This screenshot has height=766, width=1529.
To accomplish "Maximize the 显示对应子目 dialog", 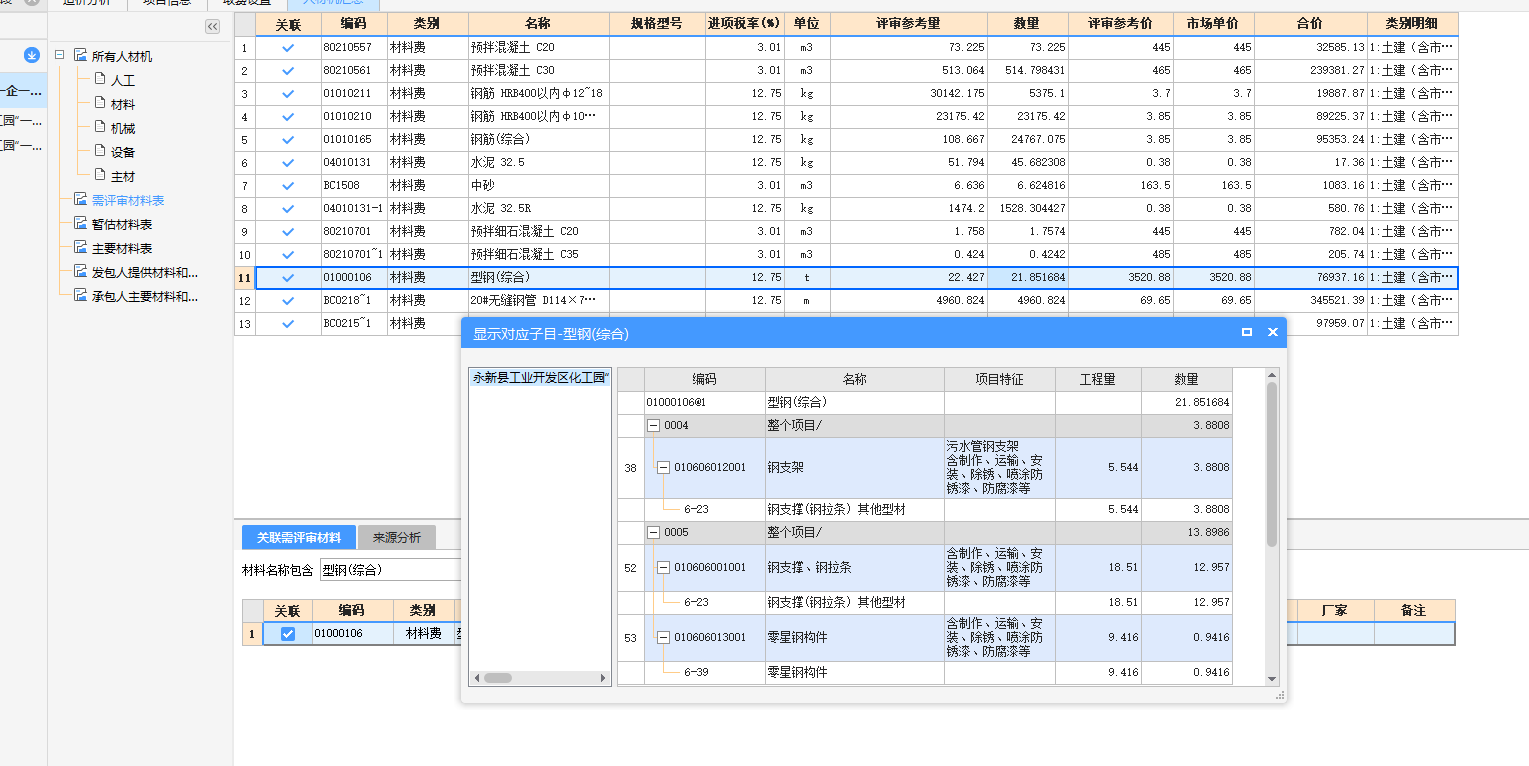I will pos(1247,332).
